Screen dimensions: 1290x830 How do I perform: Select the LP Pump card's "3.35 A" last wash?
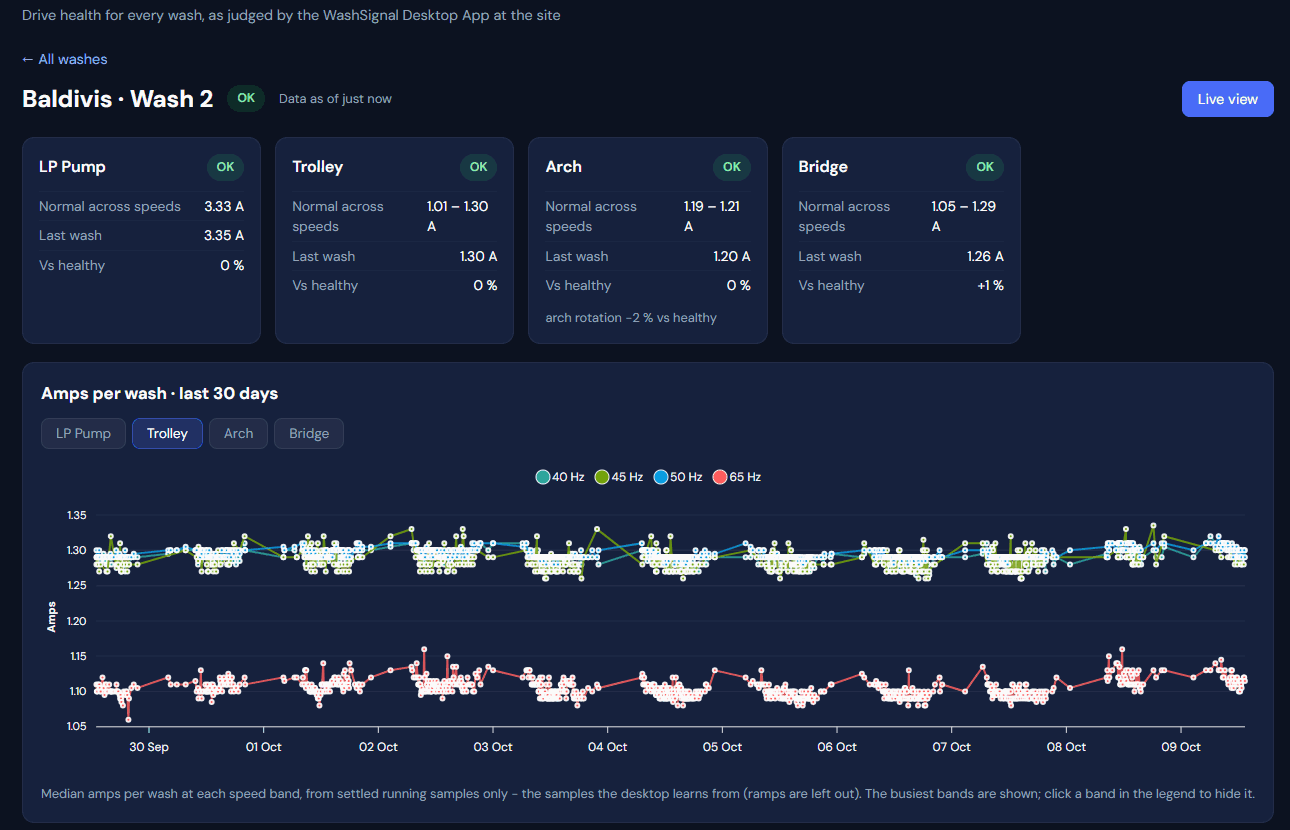(224, 236)
